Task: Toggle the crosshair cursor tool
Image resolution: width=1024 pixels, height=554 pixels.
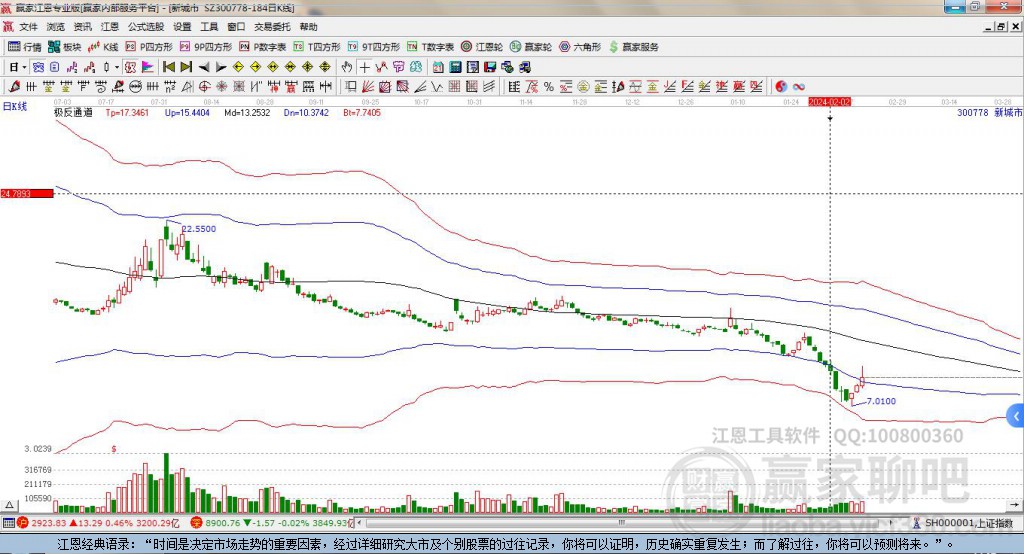Action: point(364,67)
